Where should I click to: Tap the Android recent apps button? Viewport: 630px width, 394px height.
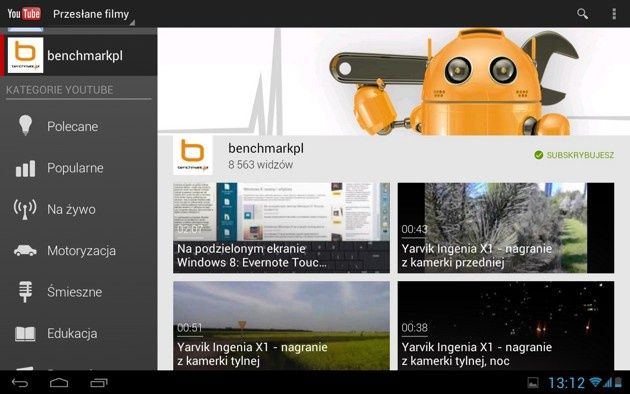tap(99, 383)
